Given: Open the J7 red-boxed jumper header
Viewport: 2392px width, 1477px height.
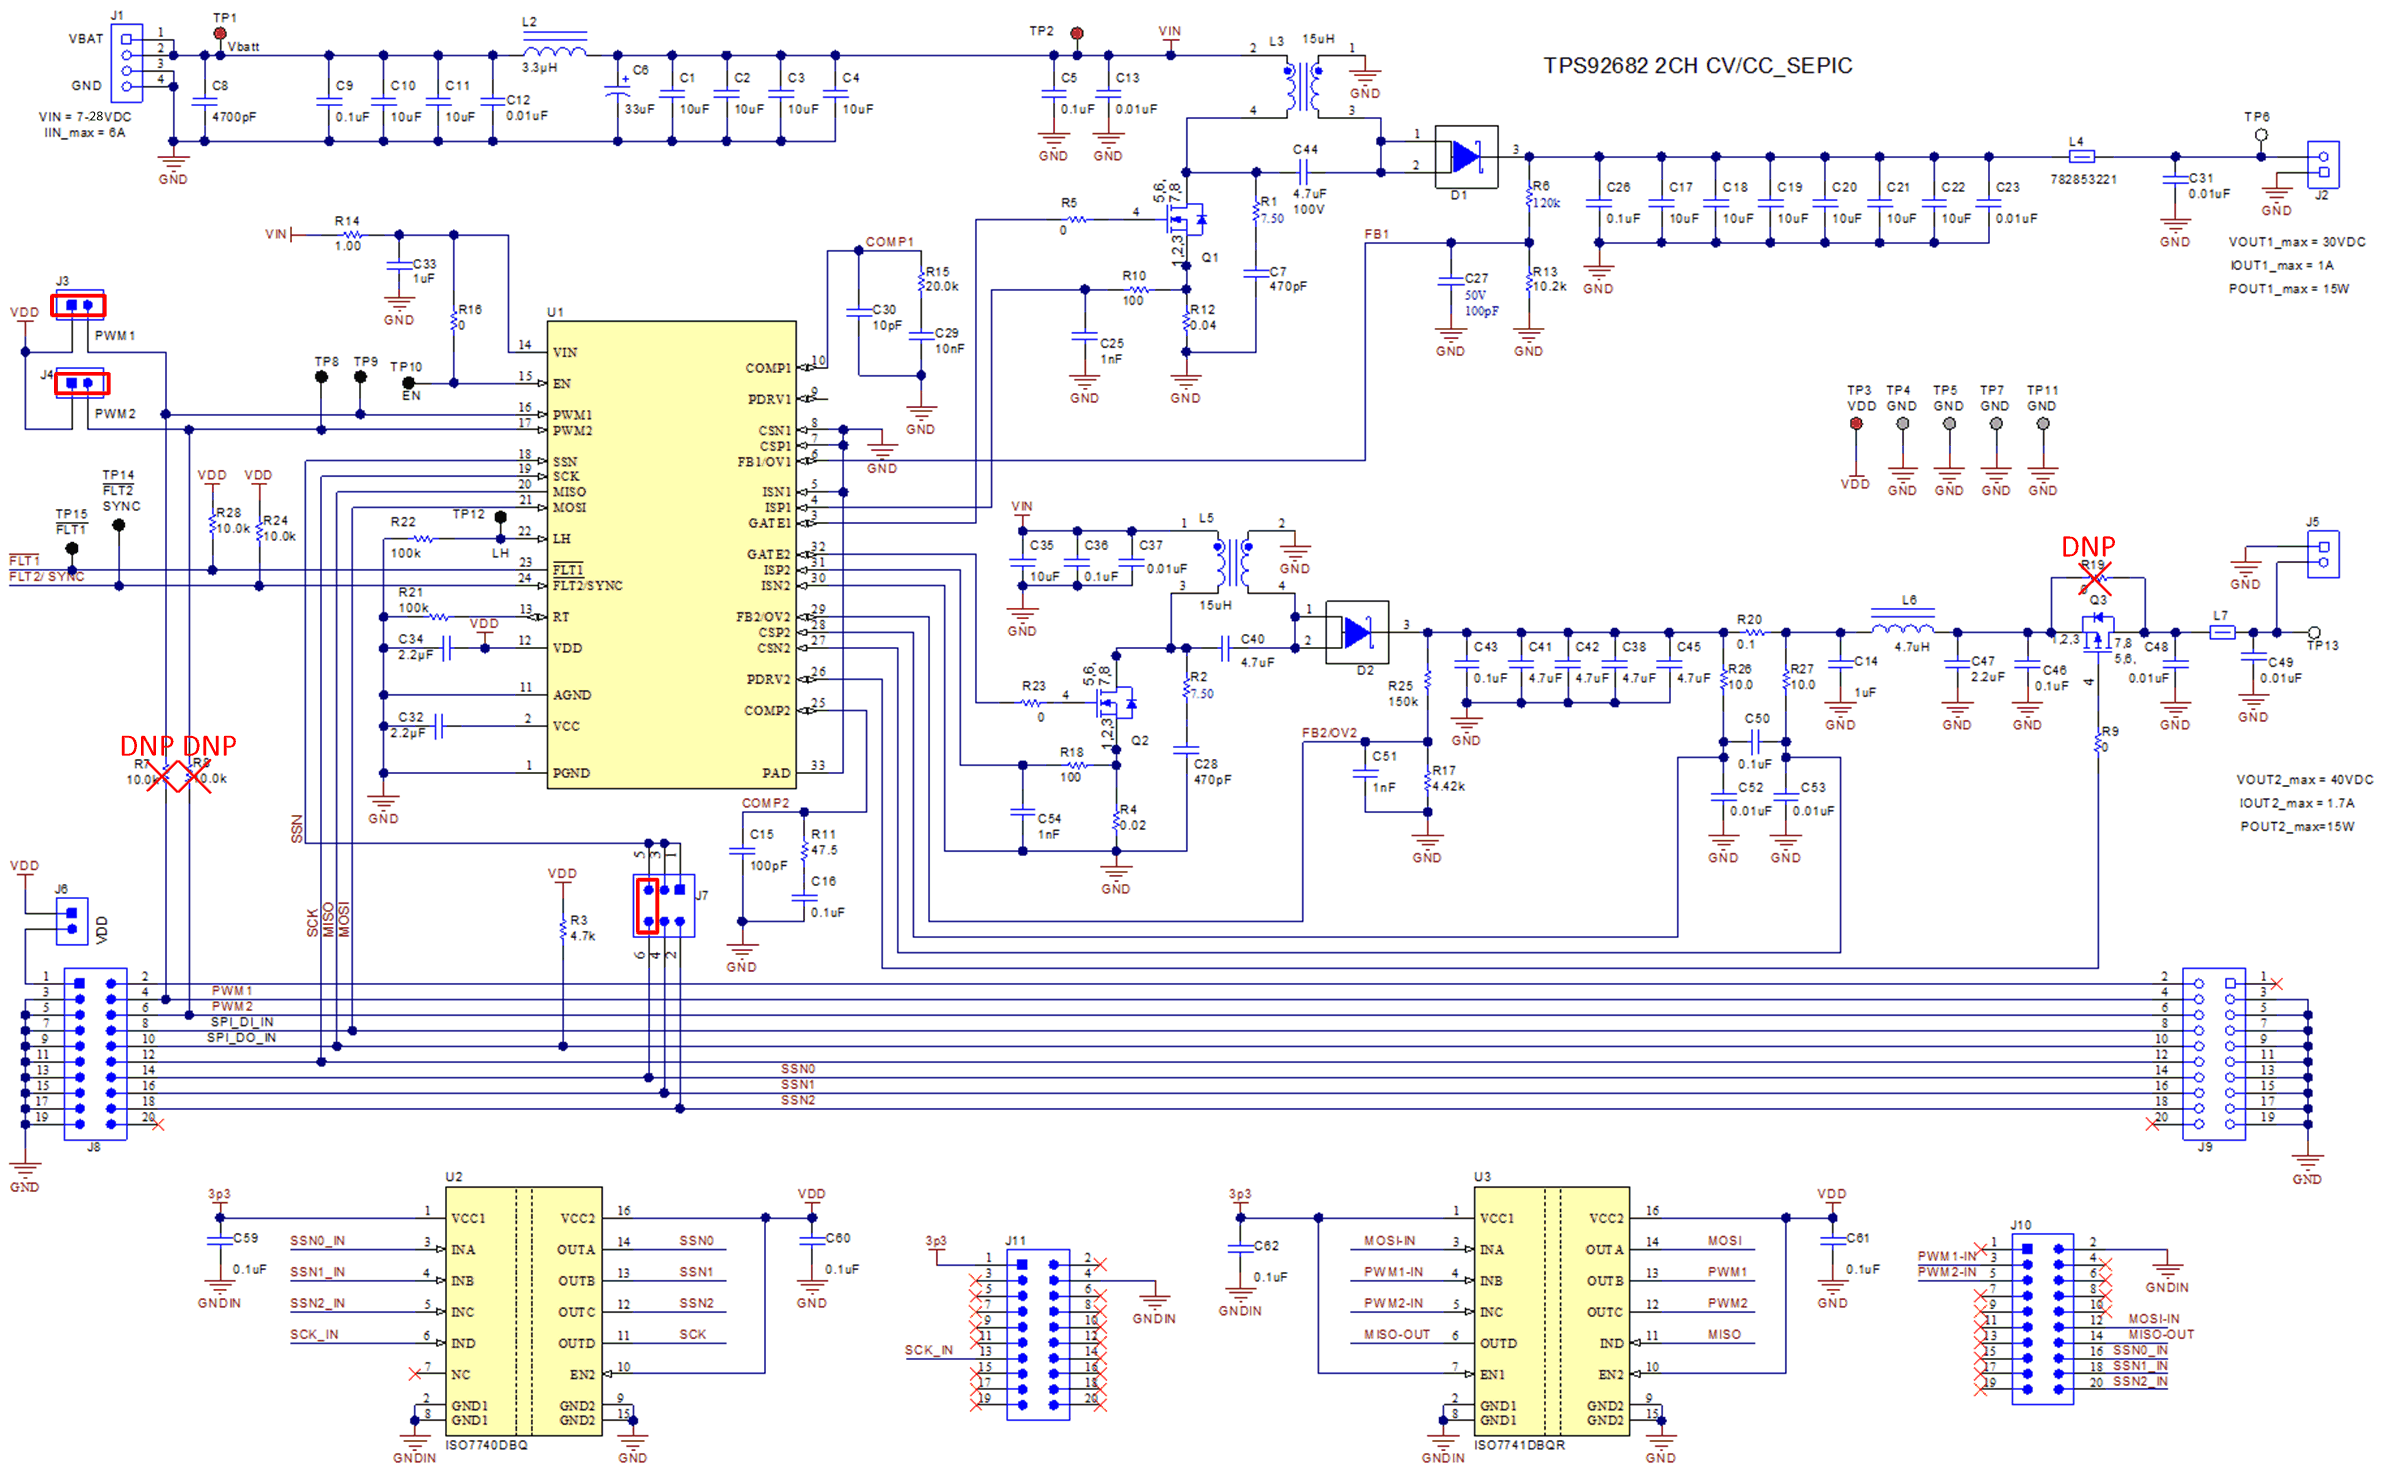Looking at the screenshot, I should click(648, 903).
